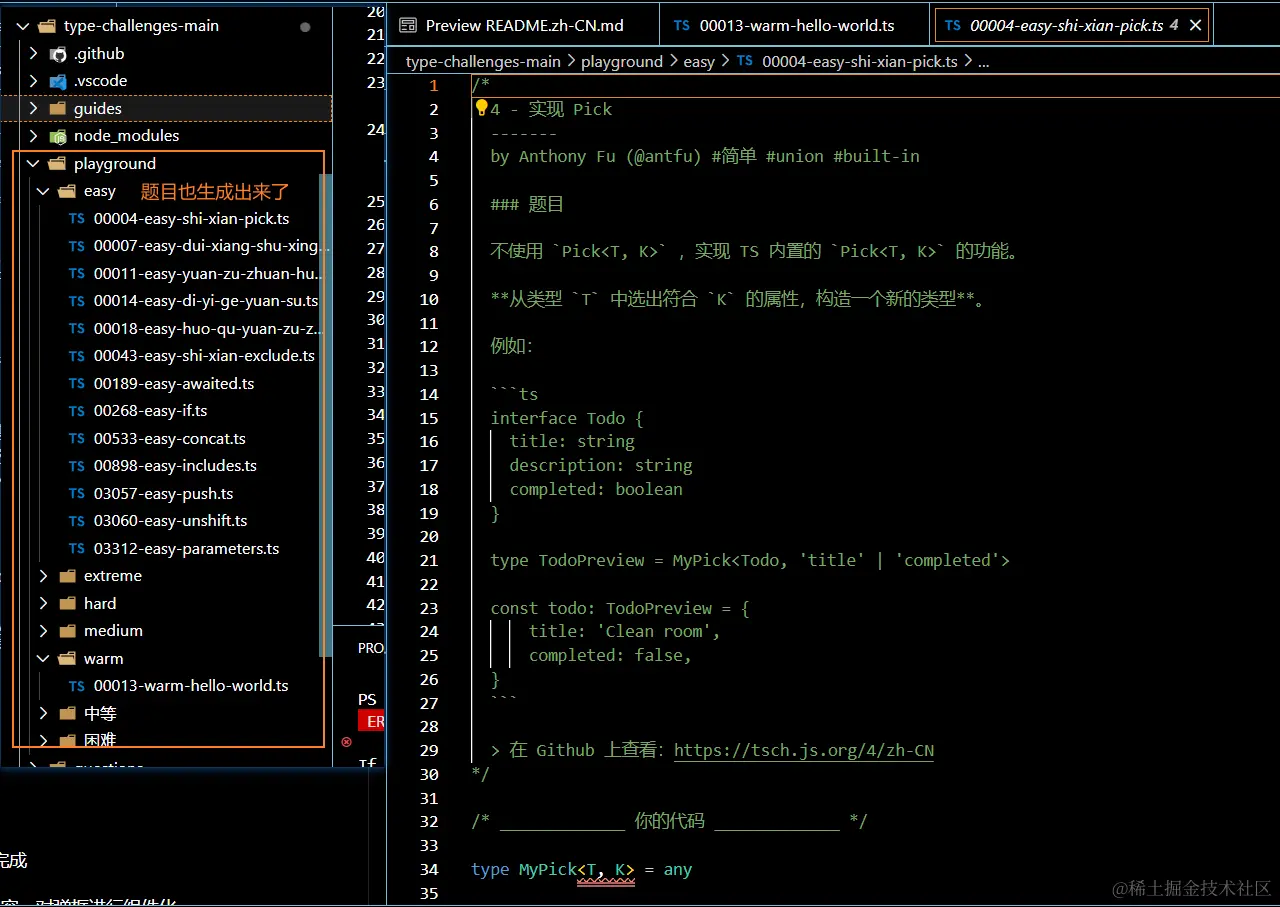Click type-challenges-main in the breadcrumb

click(x=483, y=61)
